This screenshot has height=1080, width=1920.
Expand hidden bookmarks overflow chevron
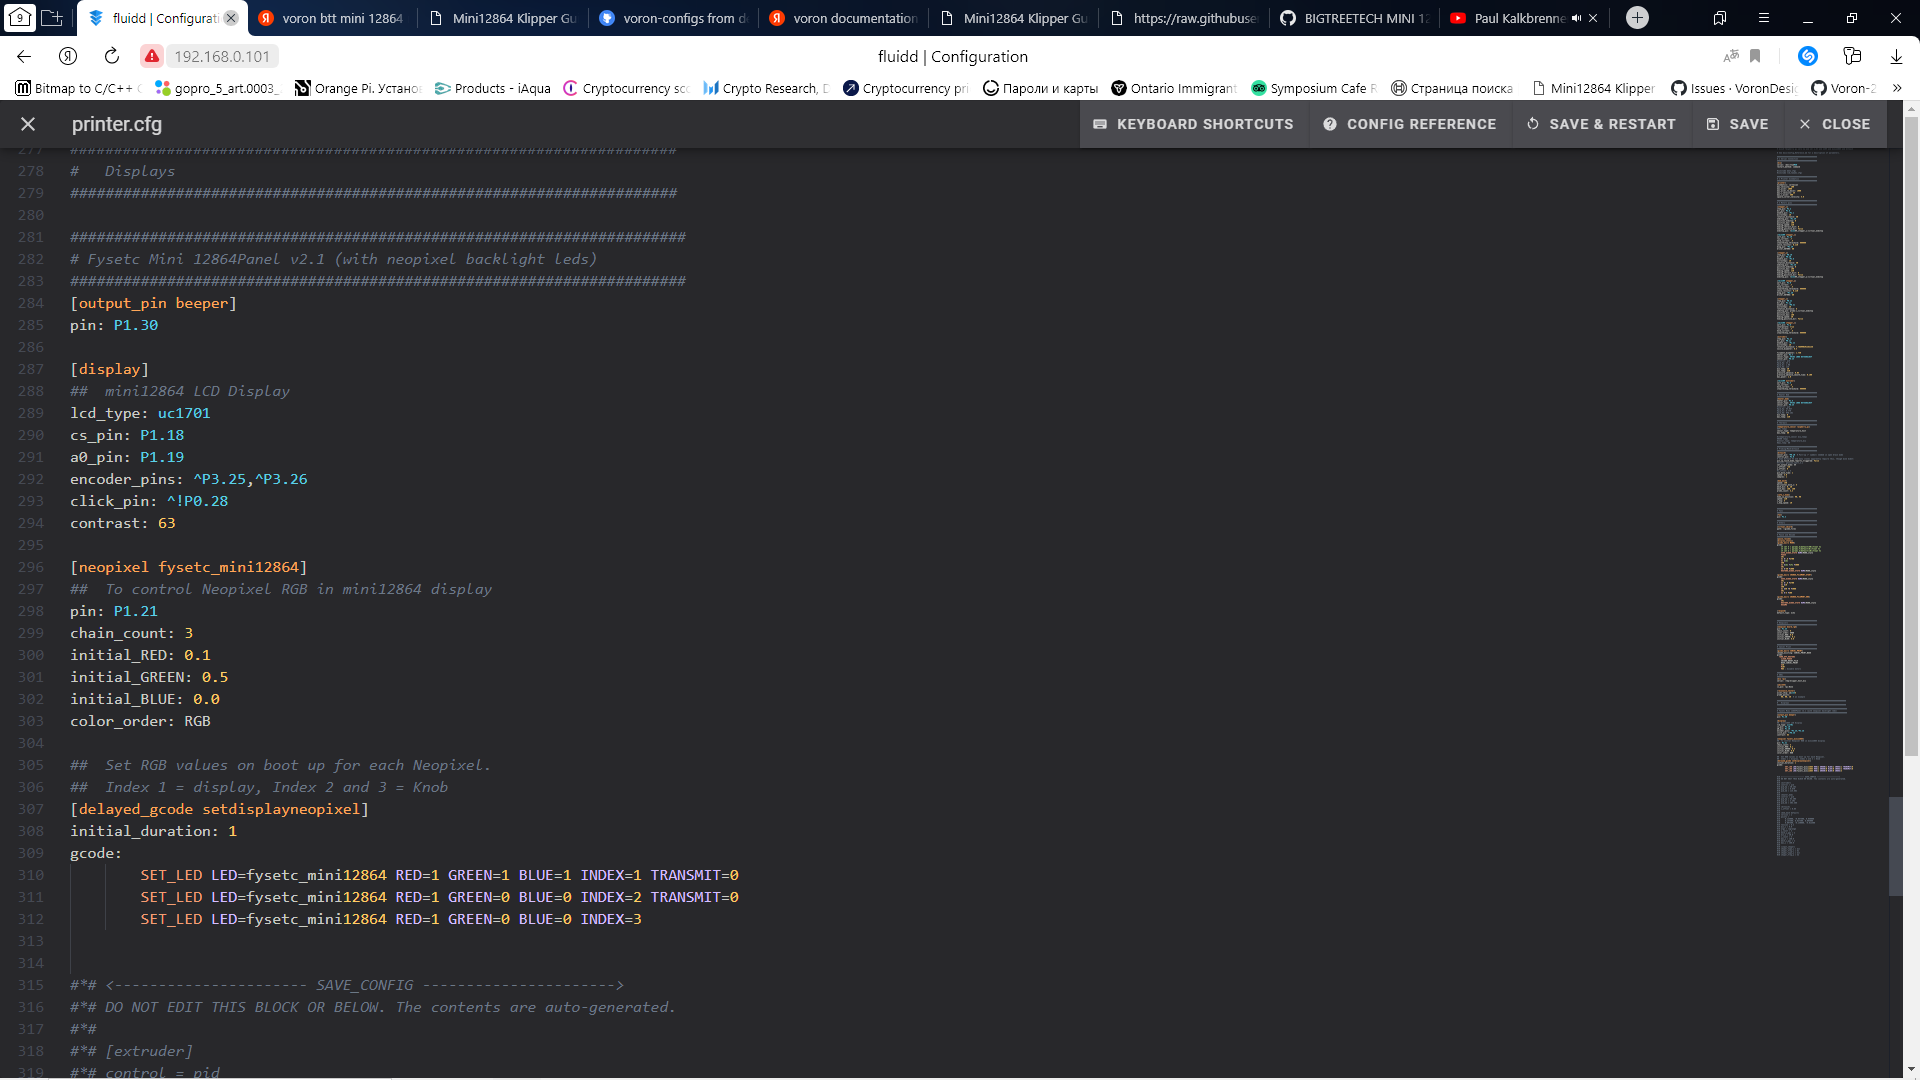(x=1897, y=88)
